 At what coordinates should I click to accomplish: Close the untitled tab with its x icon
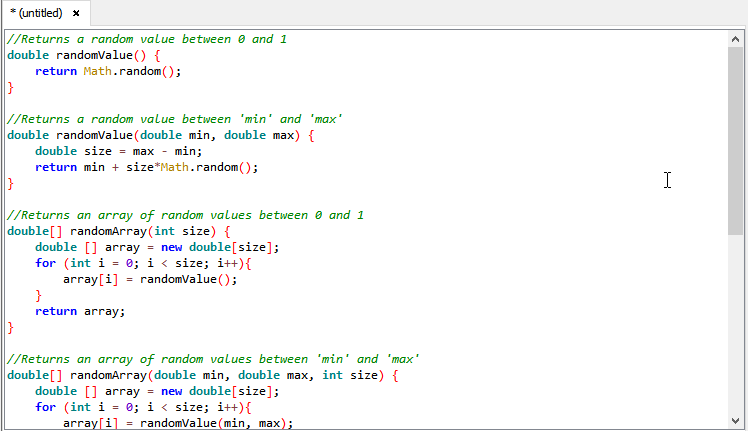tap(76, 13)
